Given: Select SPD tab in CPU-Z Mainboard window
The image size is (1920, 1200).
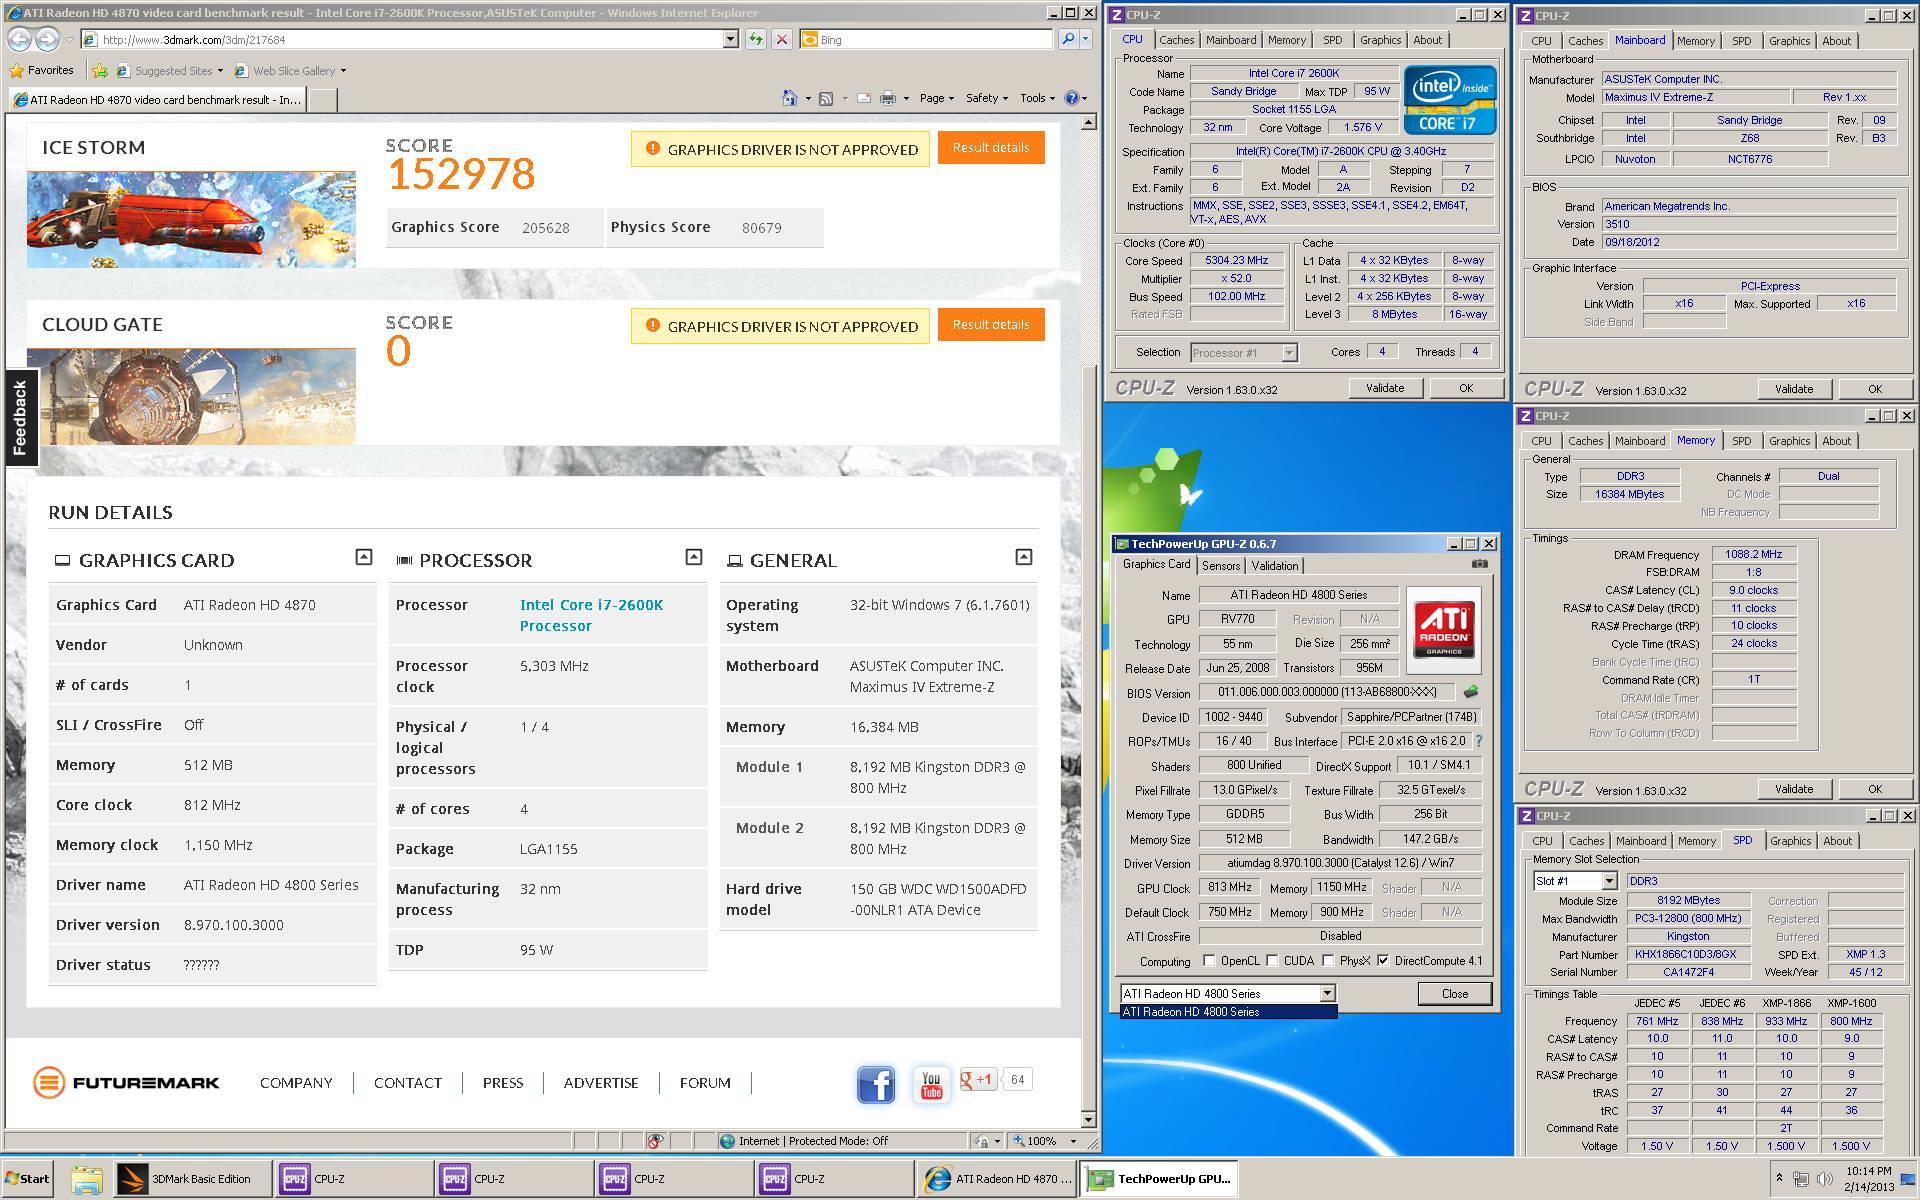Looking at the screenshot, I should tap(1741, 41).
